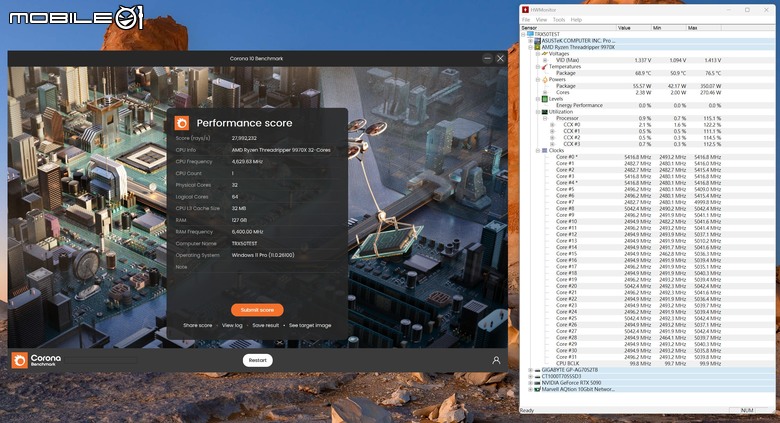This screenshot has width=780, height=423.
Task: Collapse the Levels section
Action: click(x=538, y=99)
